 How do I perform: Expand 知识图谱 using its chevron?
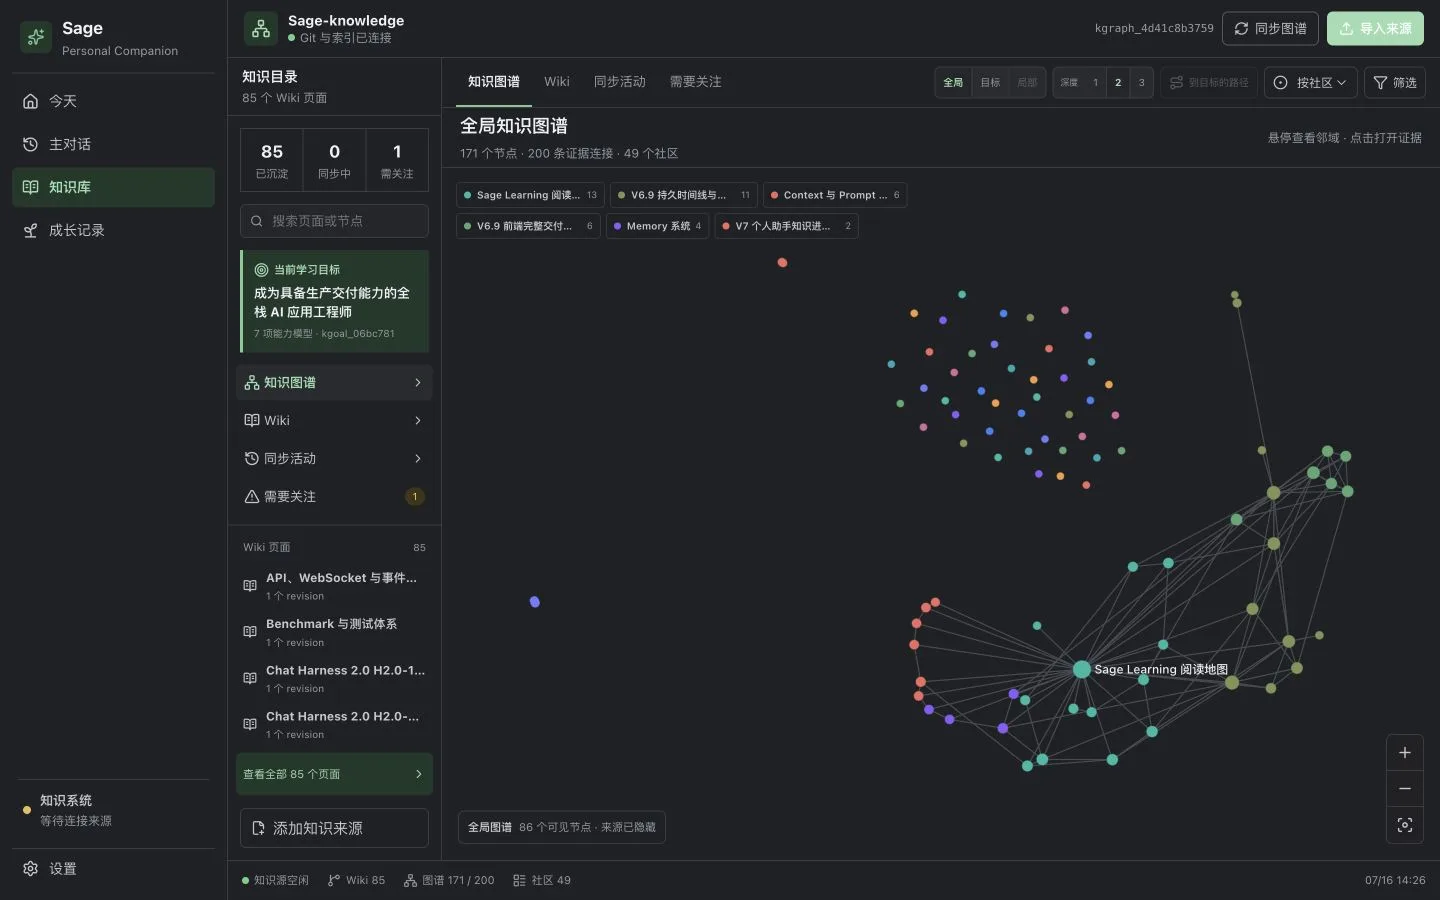pos(418,382)
